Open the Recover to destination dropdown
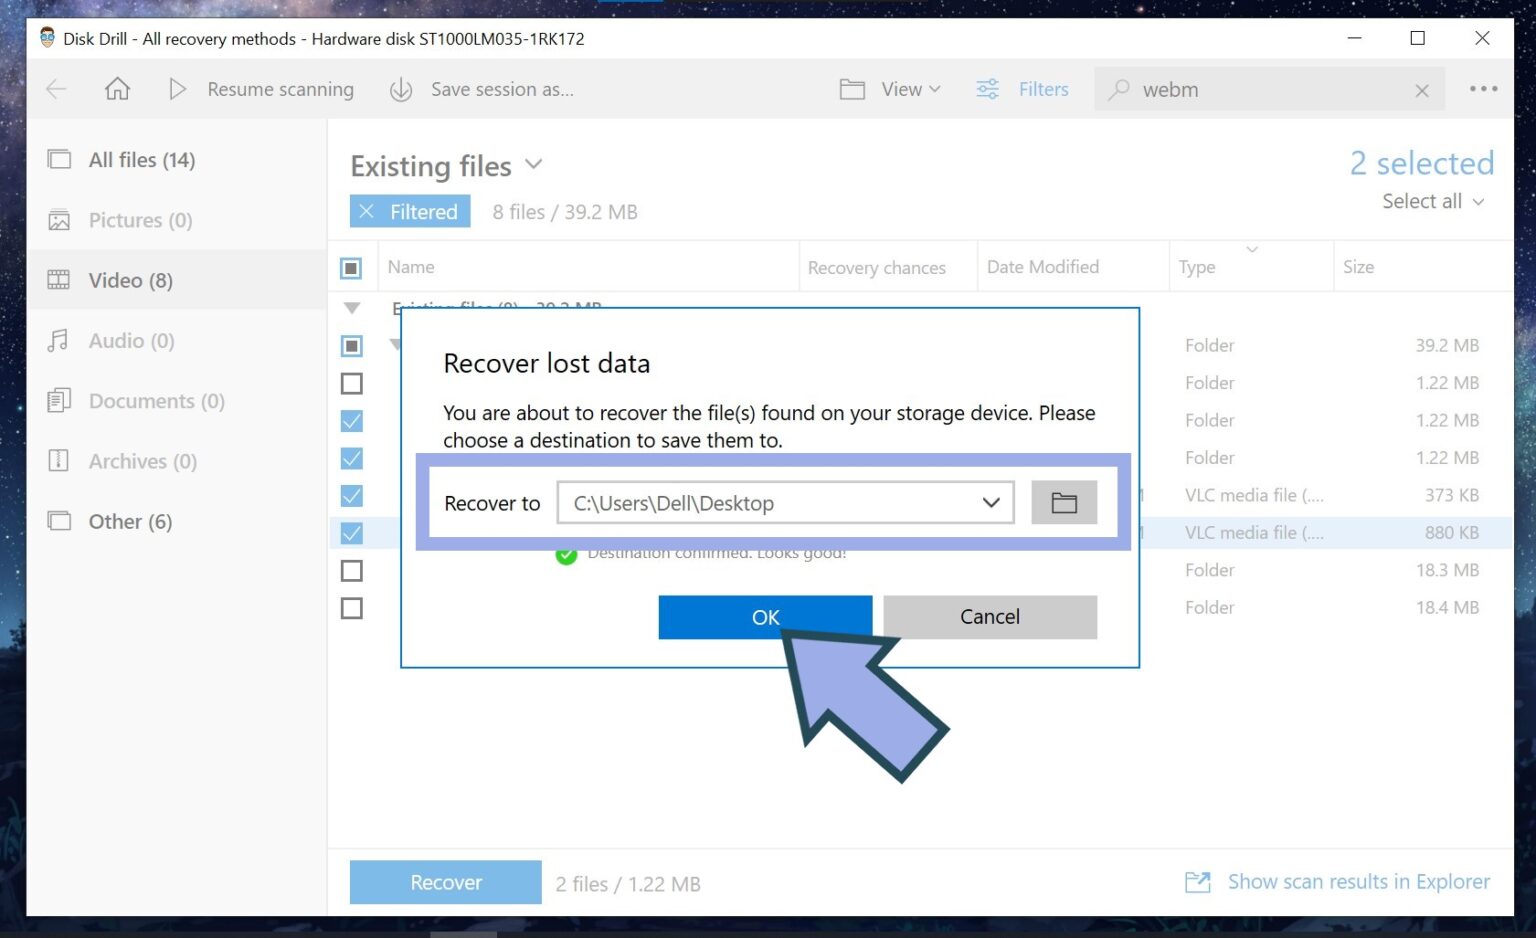Screen dimensions: 1536x938 [989, 502]
